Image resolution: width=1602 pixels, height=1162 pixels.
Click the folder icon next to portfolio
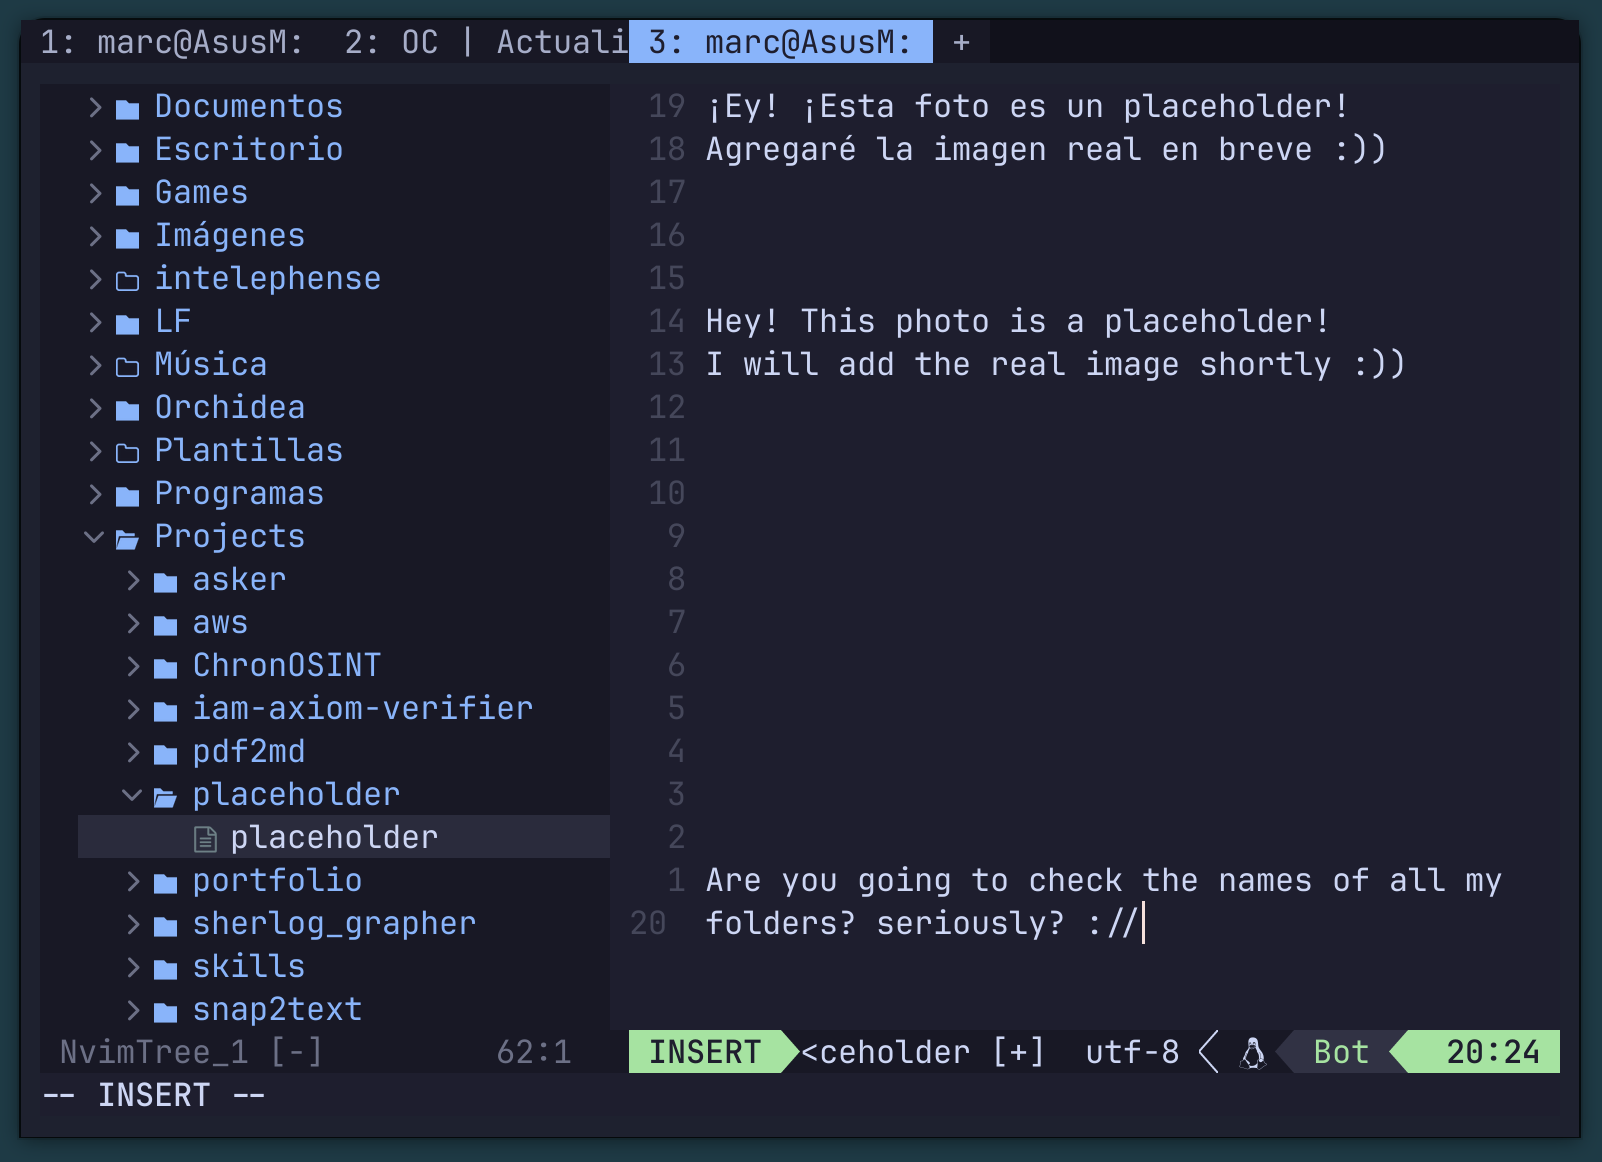pos(165,880)
